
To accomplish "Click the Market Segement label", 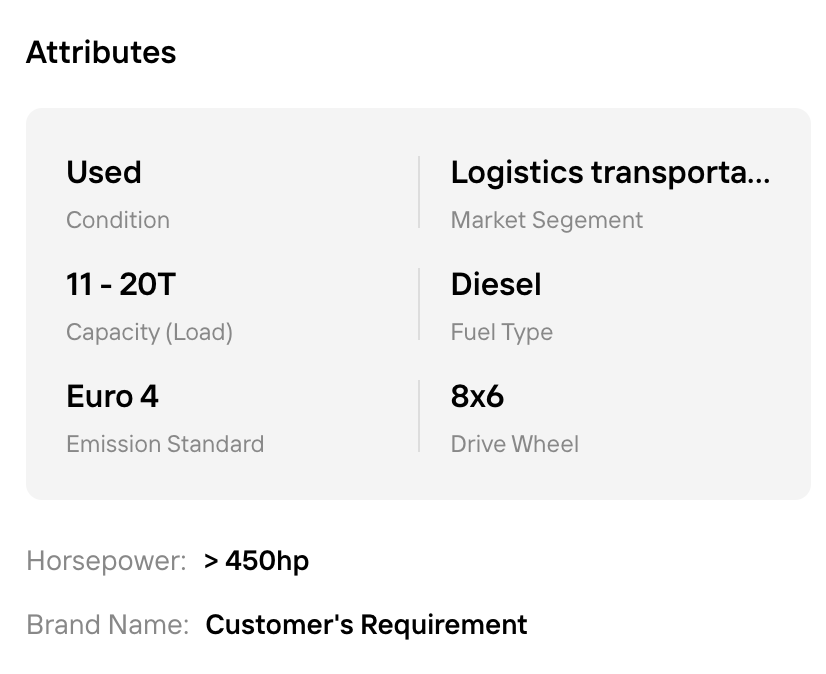I will [547, 220].
